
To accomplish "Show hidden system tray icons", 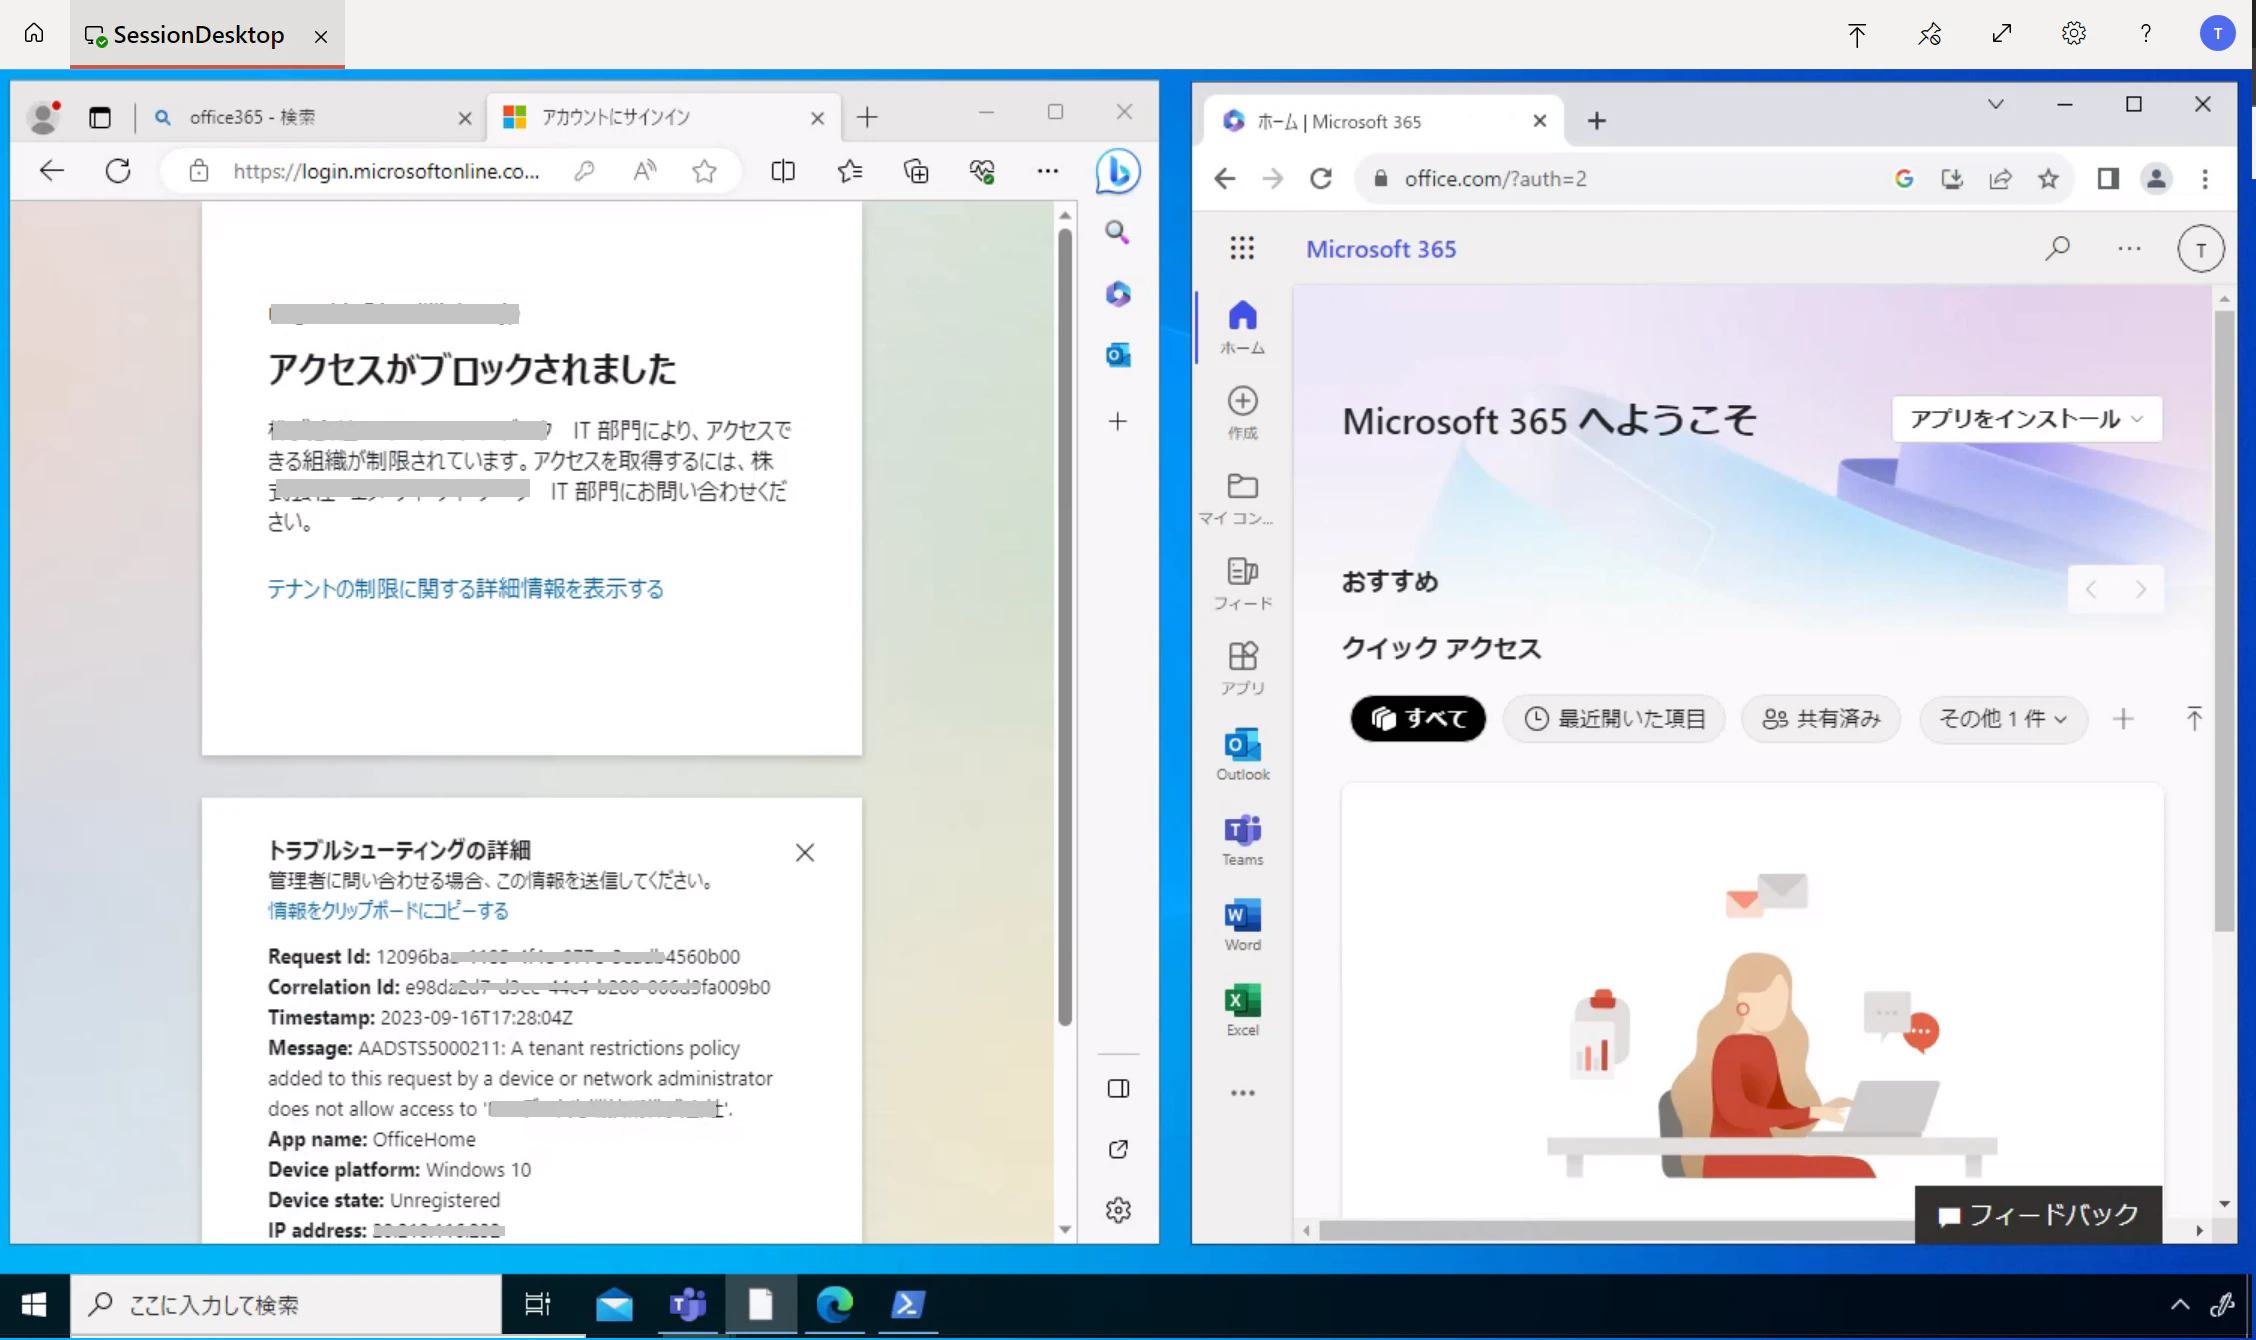I will (x=2181, y=1304).
